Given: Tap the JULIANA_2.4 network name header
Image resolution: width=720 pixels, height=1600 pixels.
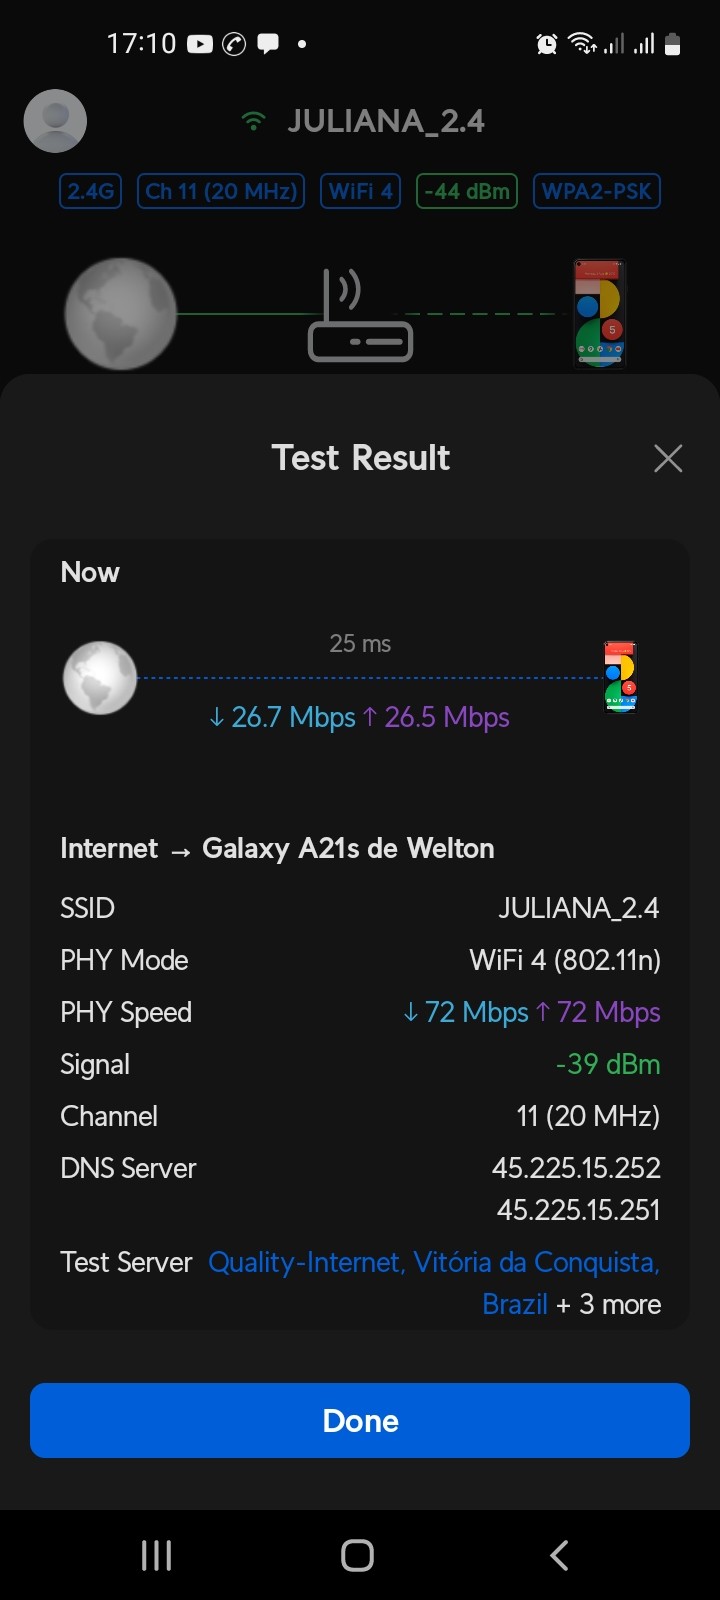Looking at the screenshot, I should click(385, 121).
